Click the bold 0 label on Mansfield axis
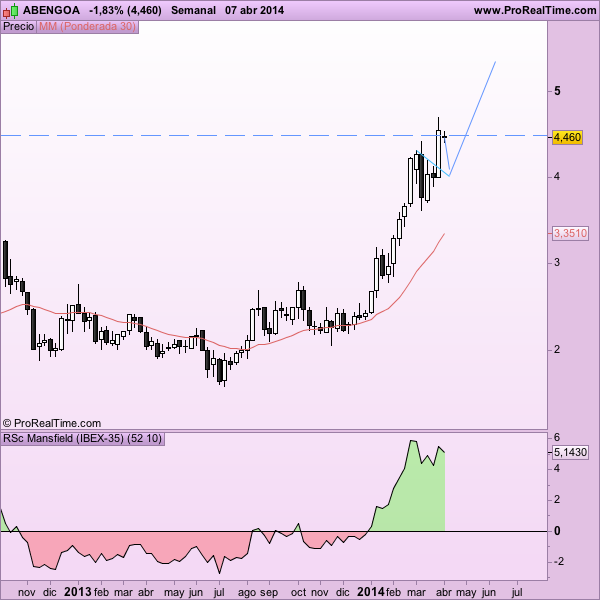The image size is (600, 600). pos(557,531)
